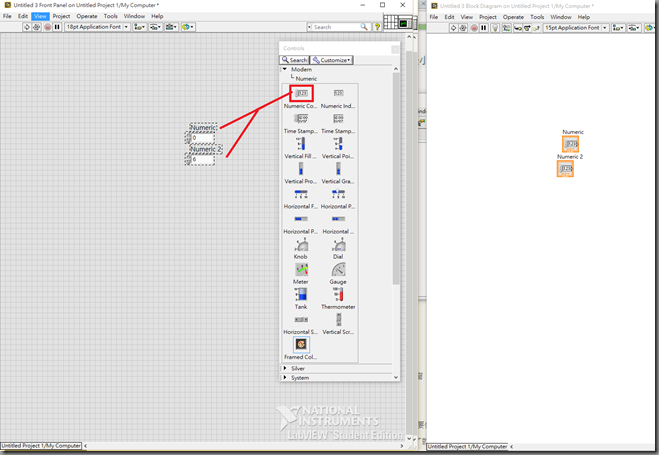Select Dial control in palette
The width and height of the screenshot is (659, 455).
[338, 245]
